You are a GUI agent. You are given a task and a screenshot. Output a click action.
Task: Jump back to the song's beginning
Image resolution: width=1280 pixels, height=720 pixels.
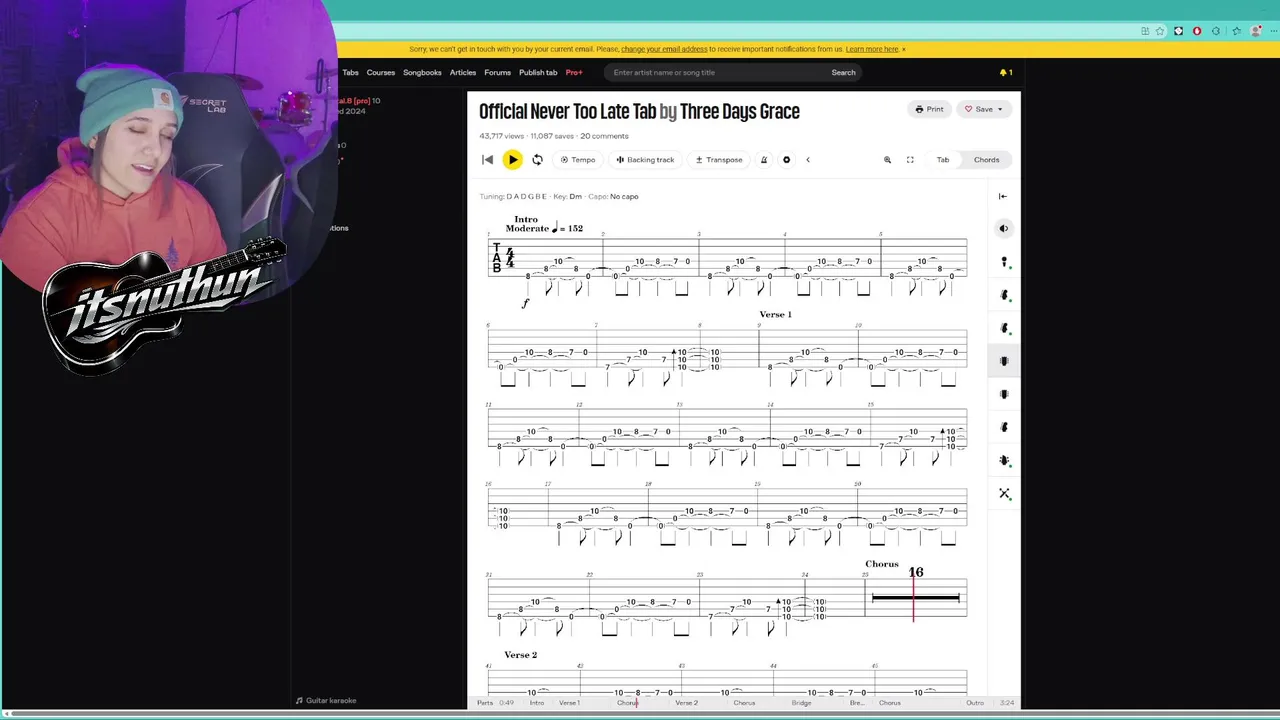[487, 160]
